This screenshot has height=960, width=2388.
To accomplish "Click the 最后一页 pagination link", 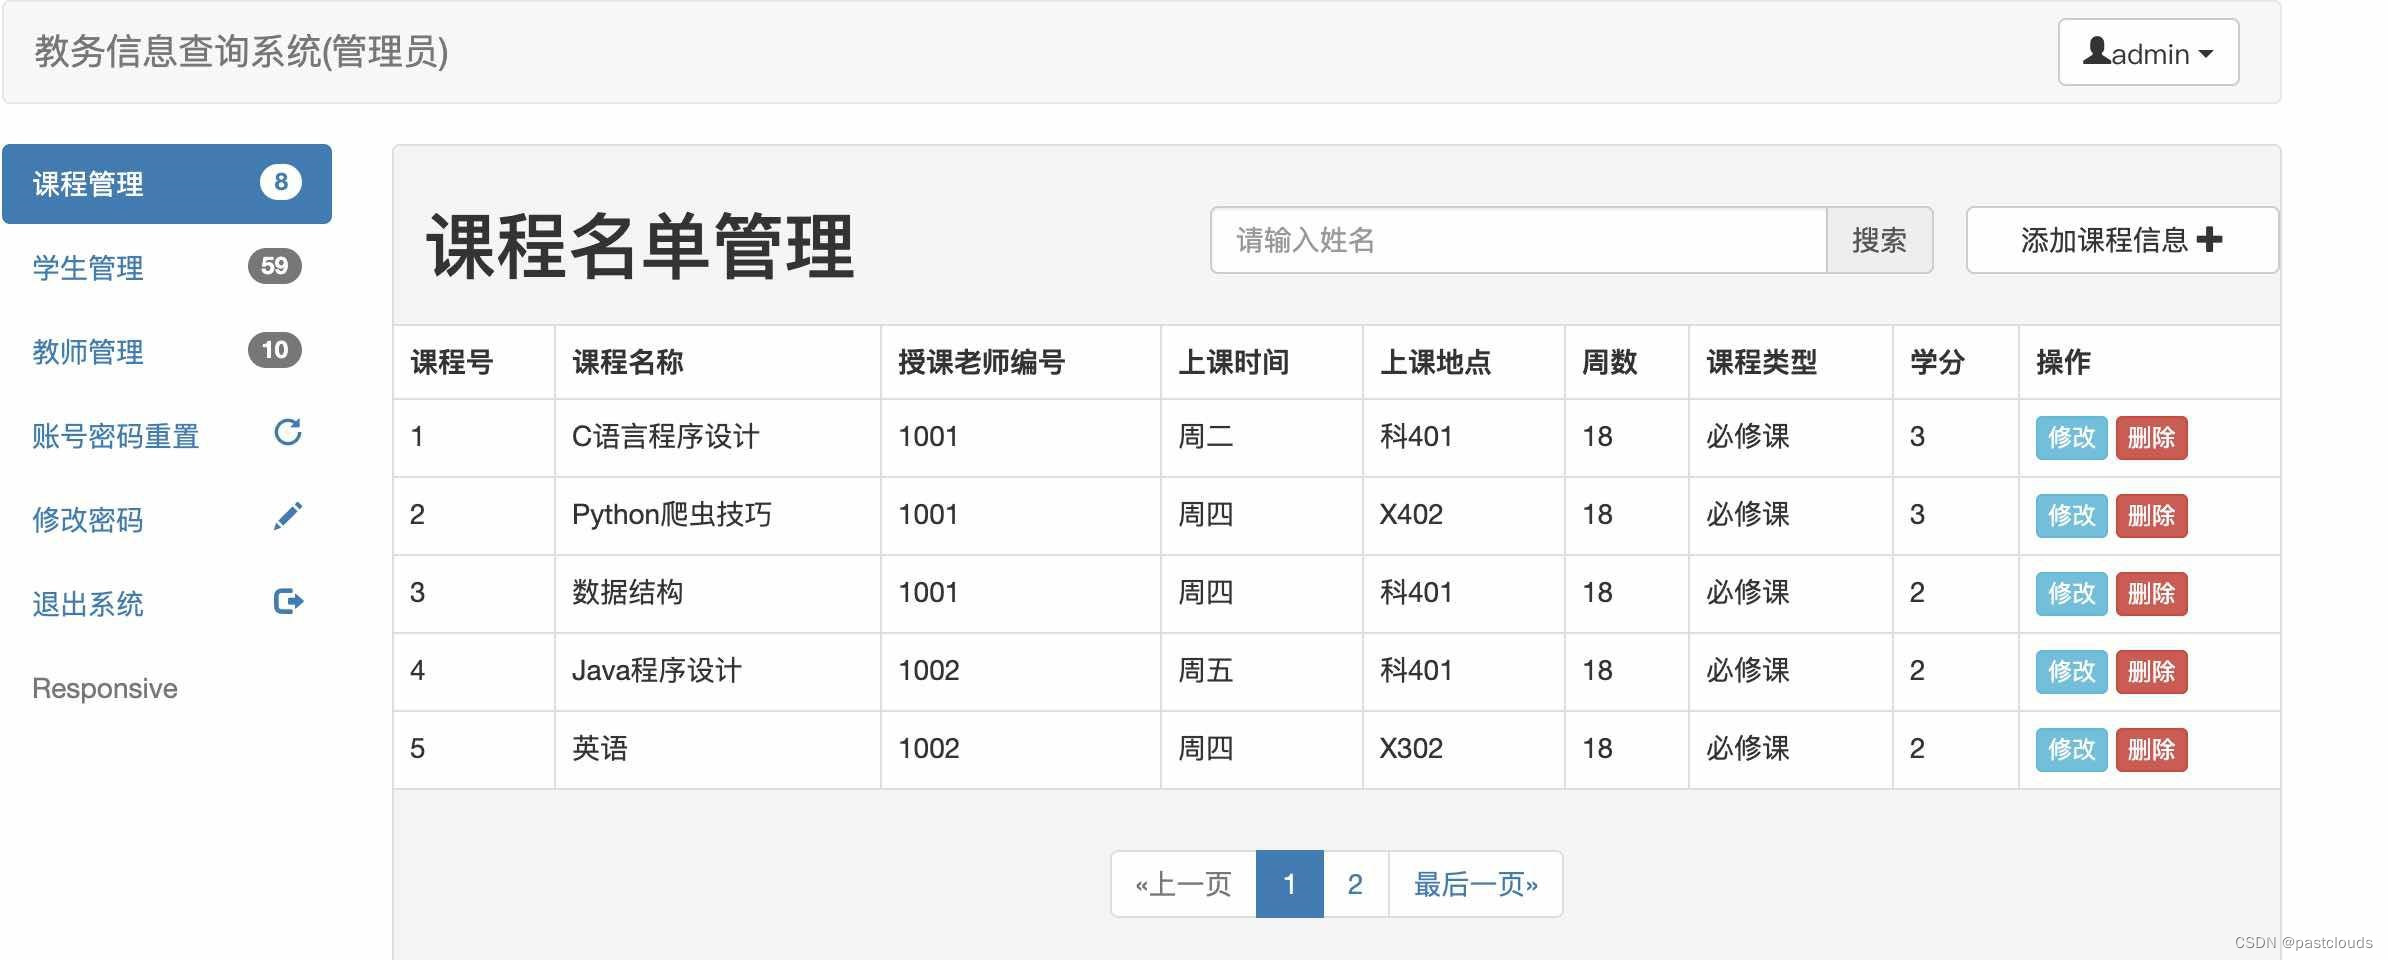I will click(1475, 883).
